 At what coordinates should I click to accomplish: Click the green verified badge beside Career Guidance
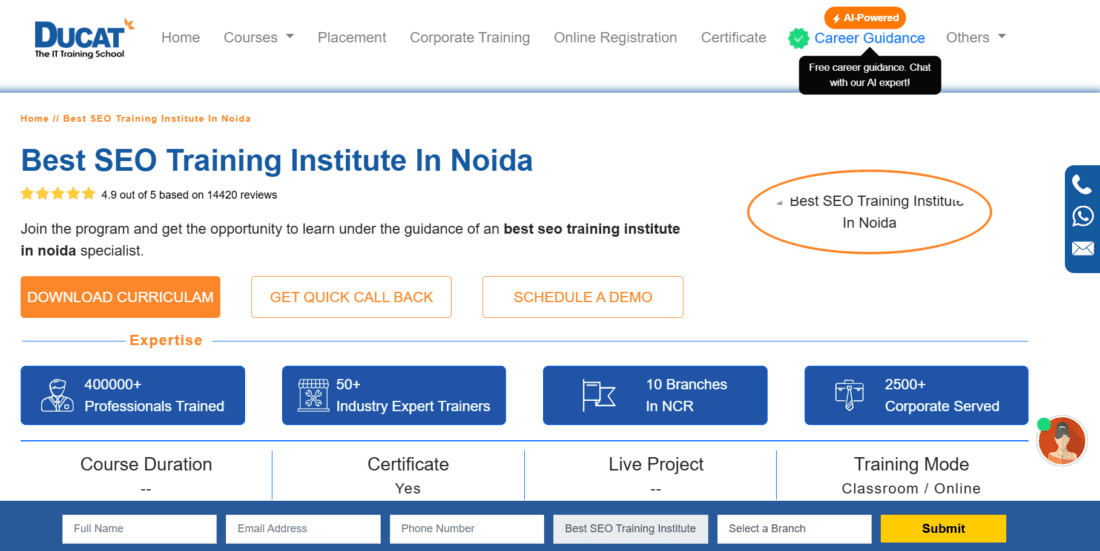798,38
